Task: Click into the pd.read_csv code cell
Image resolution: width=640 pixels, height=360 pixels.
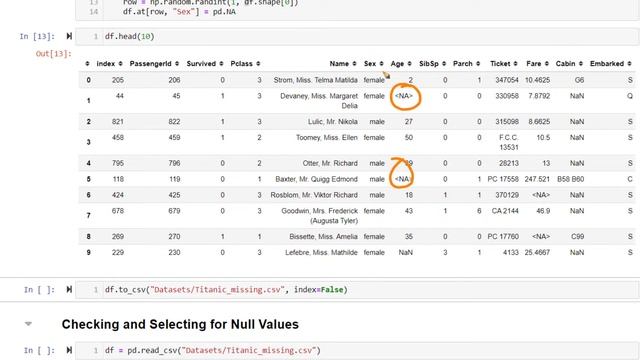Action: (x=357, y=351)
